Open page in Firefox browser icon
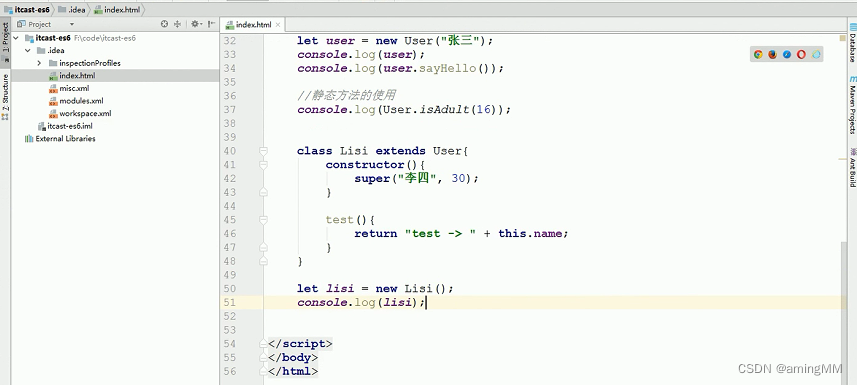This screenshot has height=385, width=857. pos(772,54)
